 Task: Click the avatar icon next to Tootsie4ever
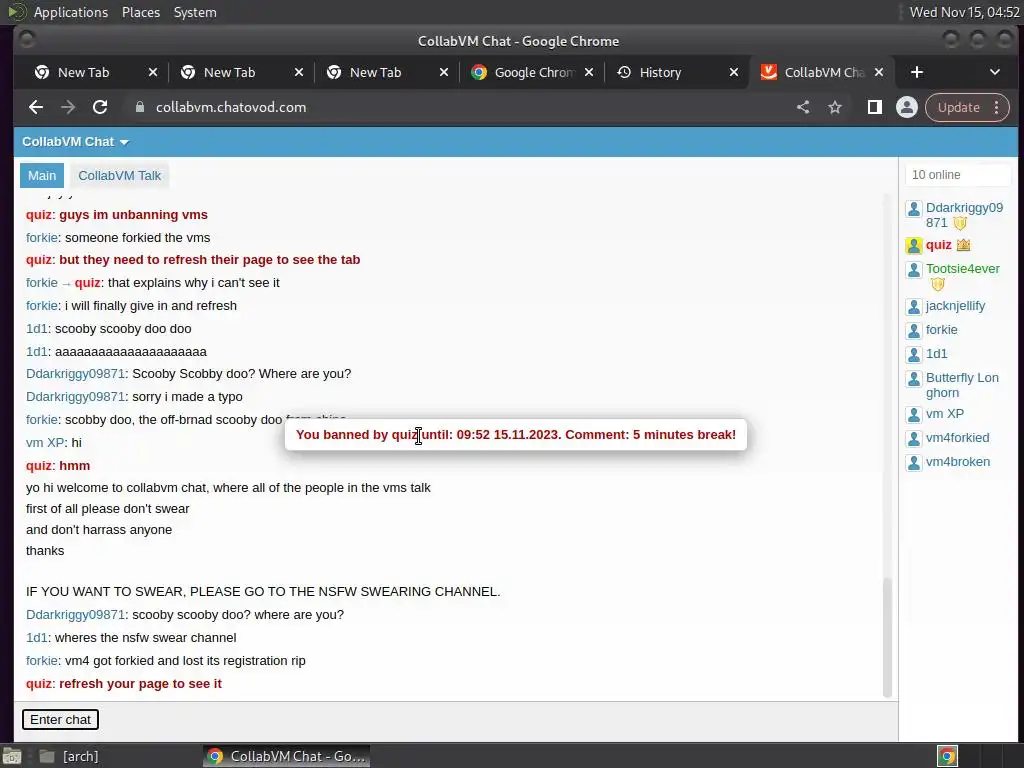tap(914, 270)
